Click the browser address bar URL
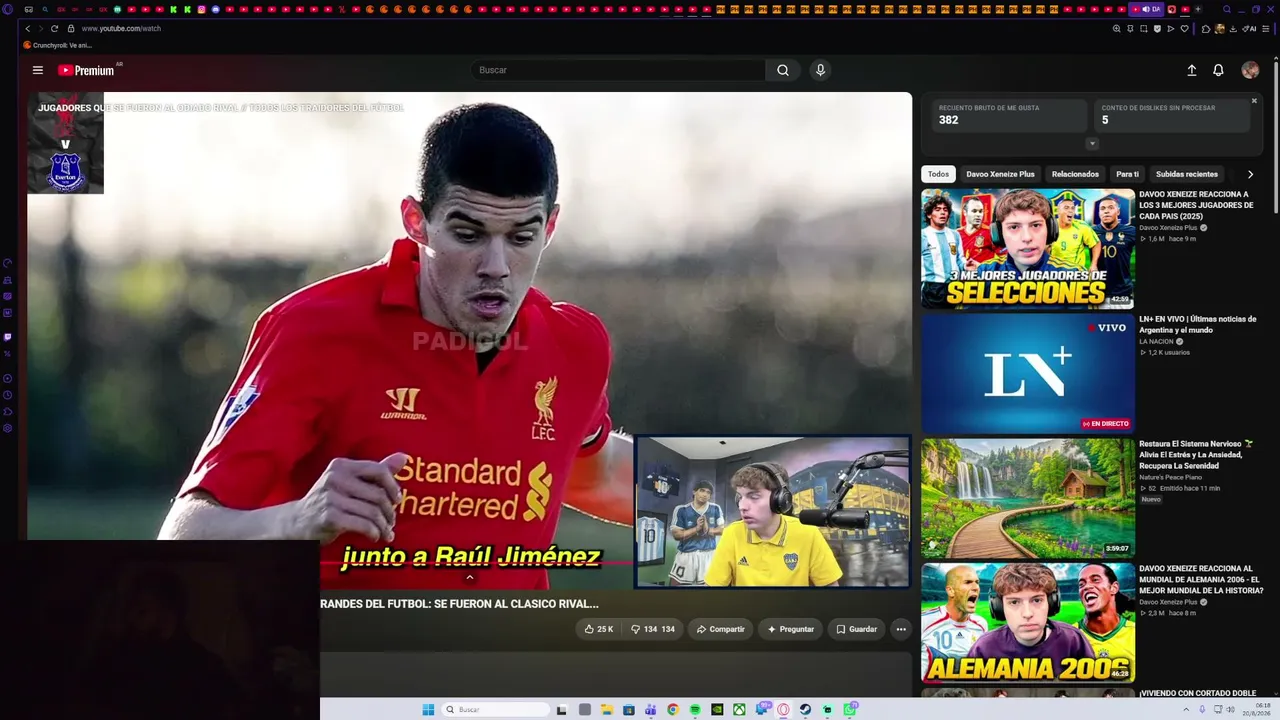 (121, 29)
